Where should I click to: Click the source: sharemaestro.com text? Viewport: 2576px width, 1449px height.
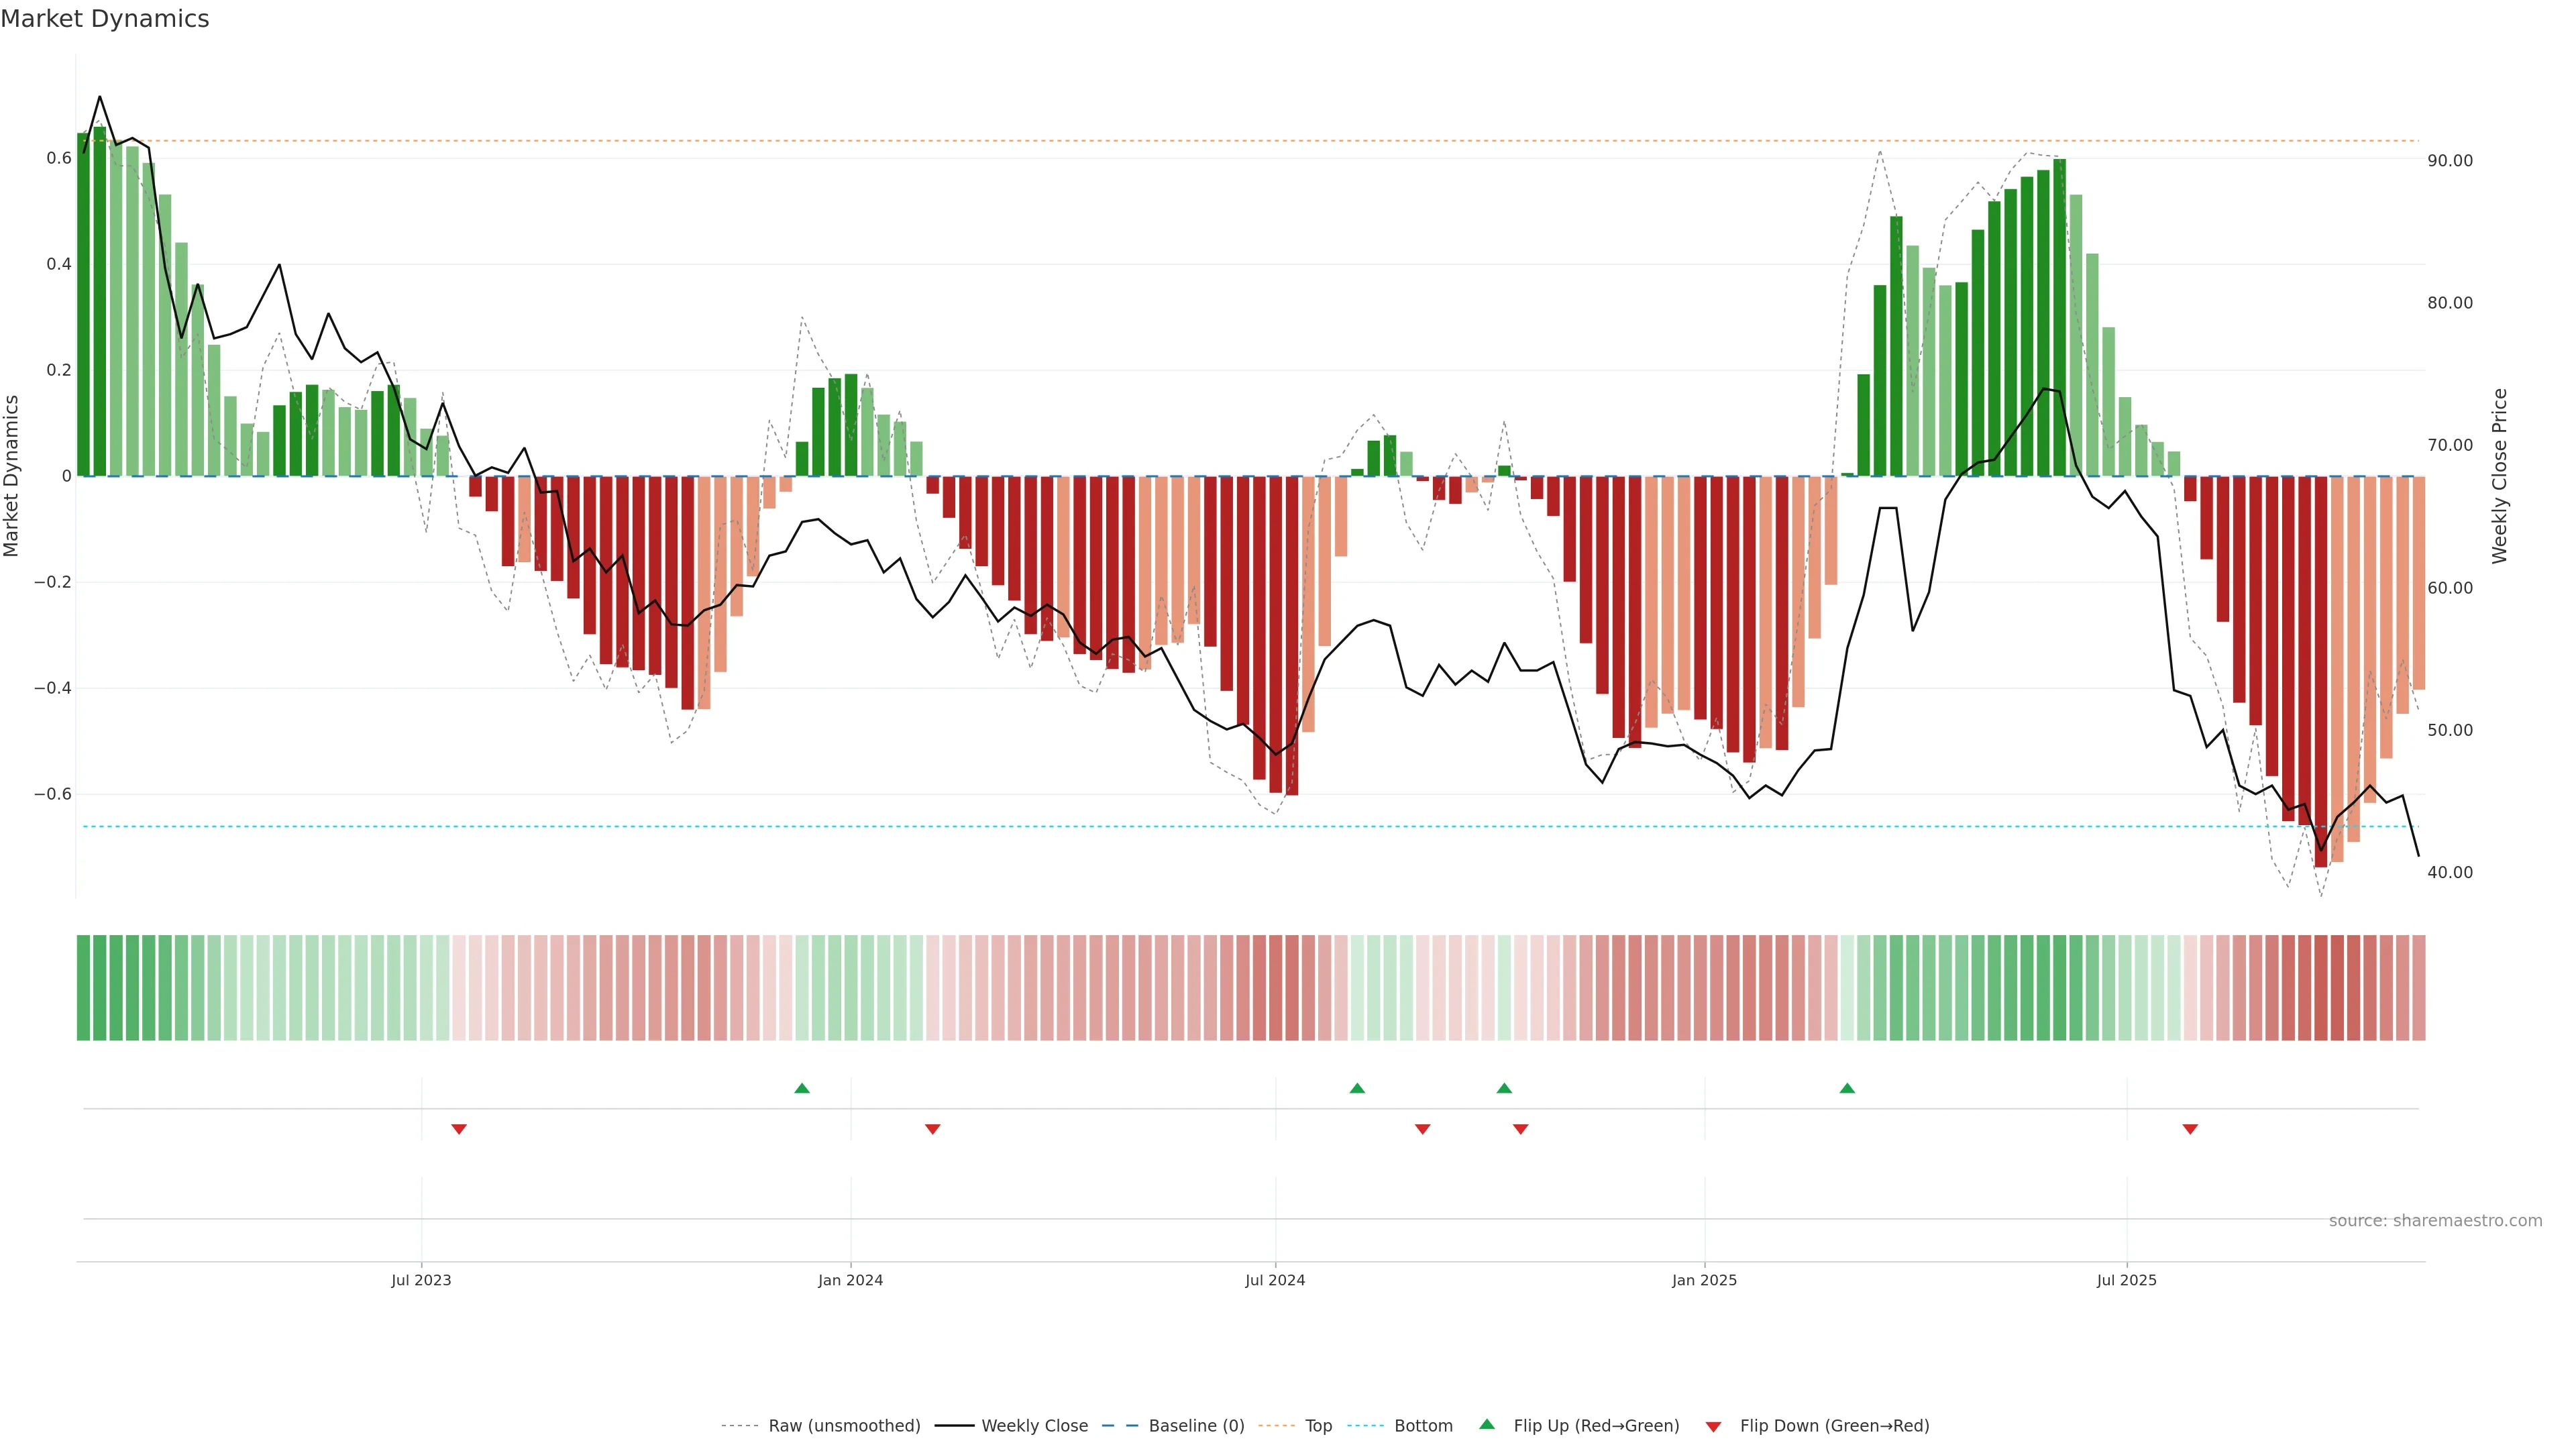point(2435,1220)
